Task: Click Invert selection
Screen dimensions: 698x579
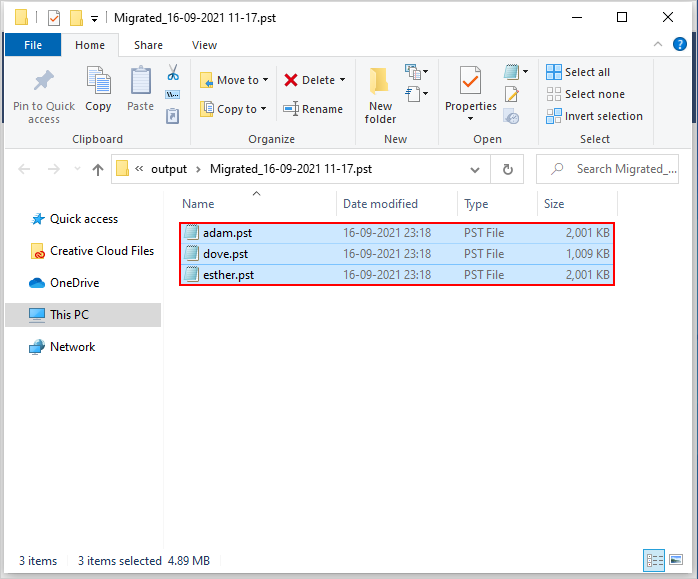Action: (x=594, y=116)
